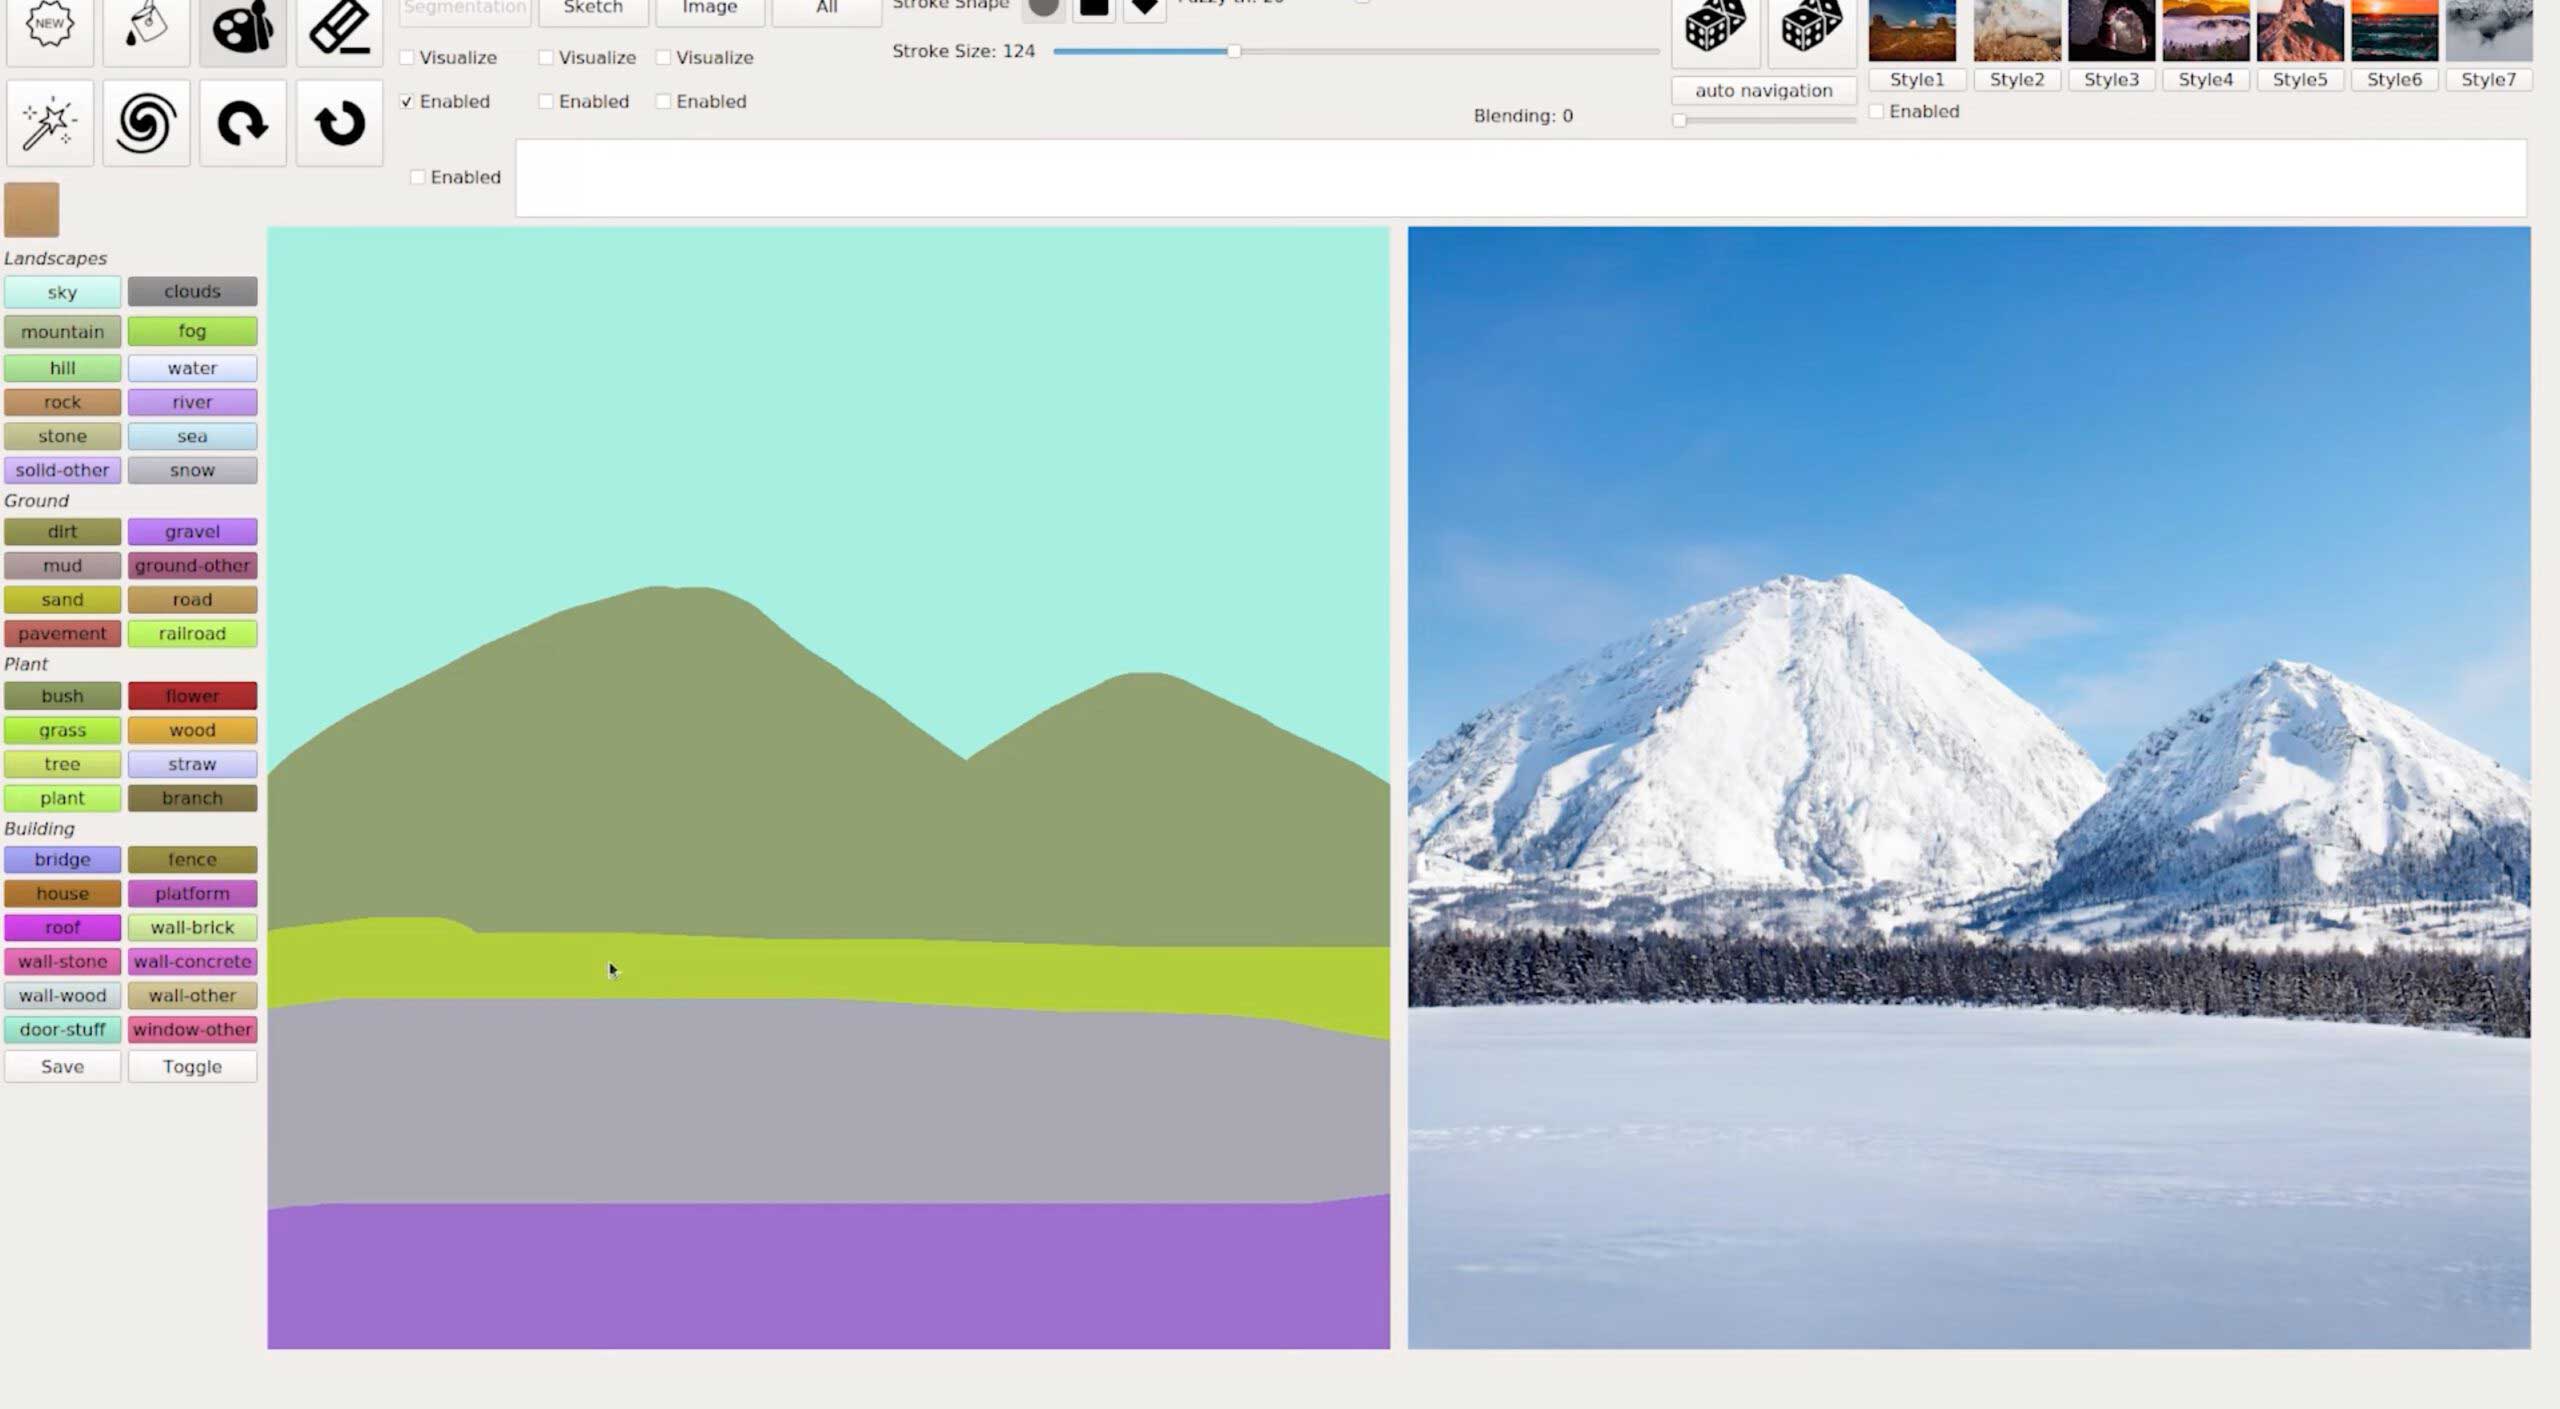Click the redo arrow icon
Screen dimensions: 2560x1409
242,123
